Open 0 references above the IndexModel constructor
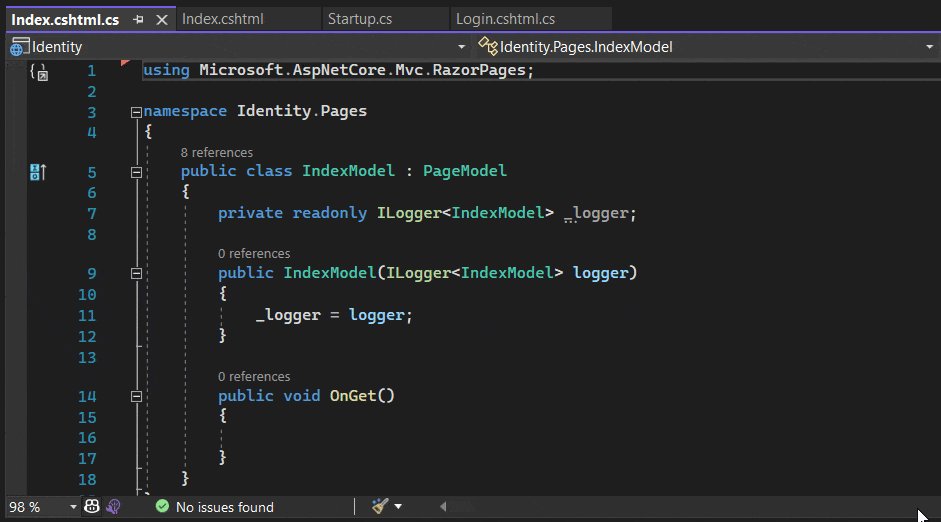The image size is (941, 522). [254, 253]
